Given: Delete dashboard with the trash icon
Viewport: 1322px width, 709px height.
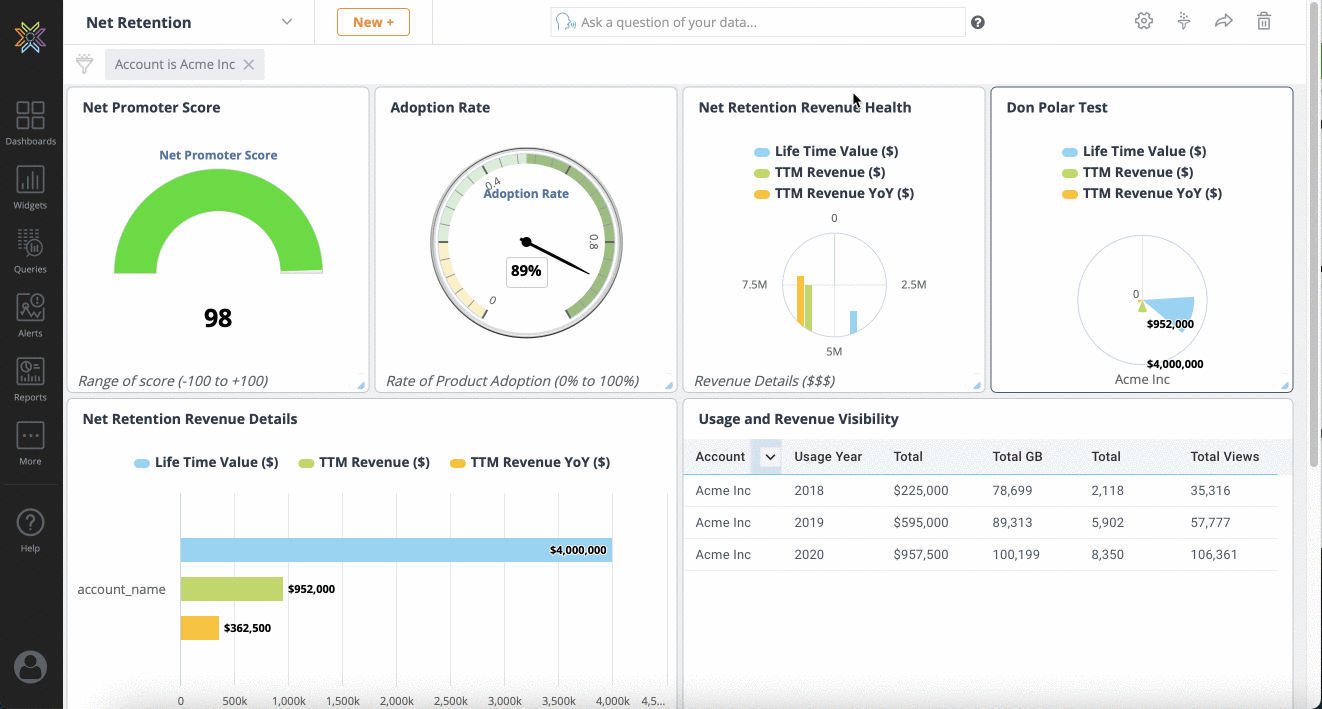Looking at the screenshot, I should click(x=1264, y=21).
